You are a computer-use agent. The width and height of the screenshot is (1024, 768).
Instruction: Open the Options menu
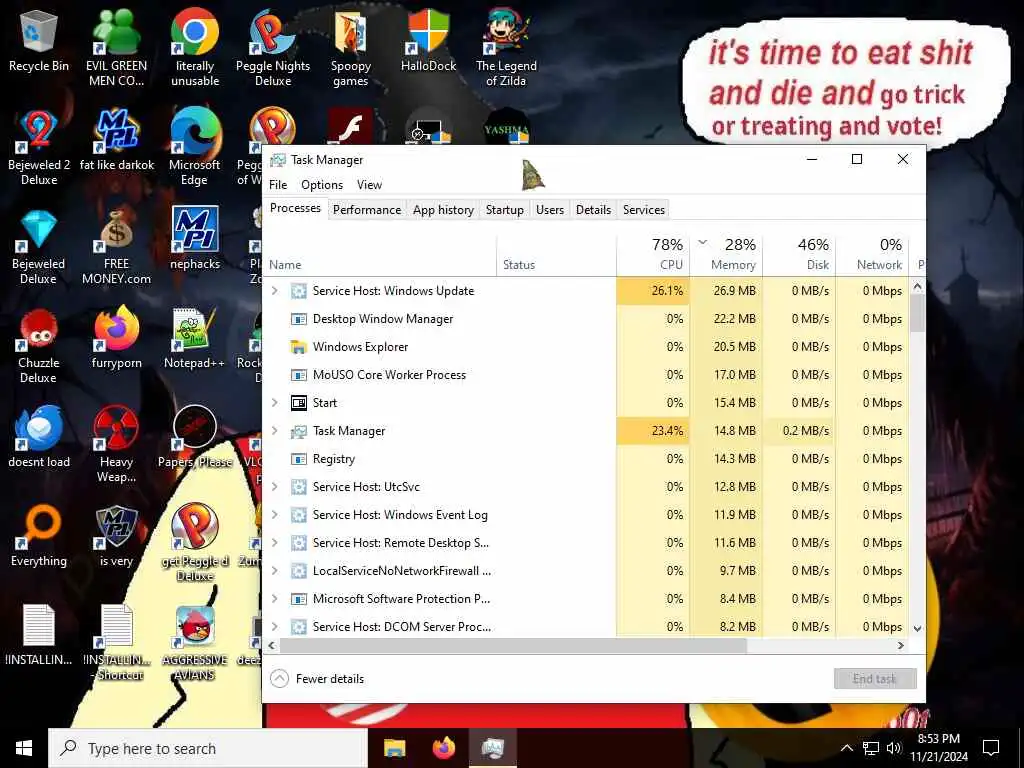pyautogui.click(x=322, y=185)
